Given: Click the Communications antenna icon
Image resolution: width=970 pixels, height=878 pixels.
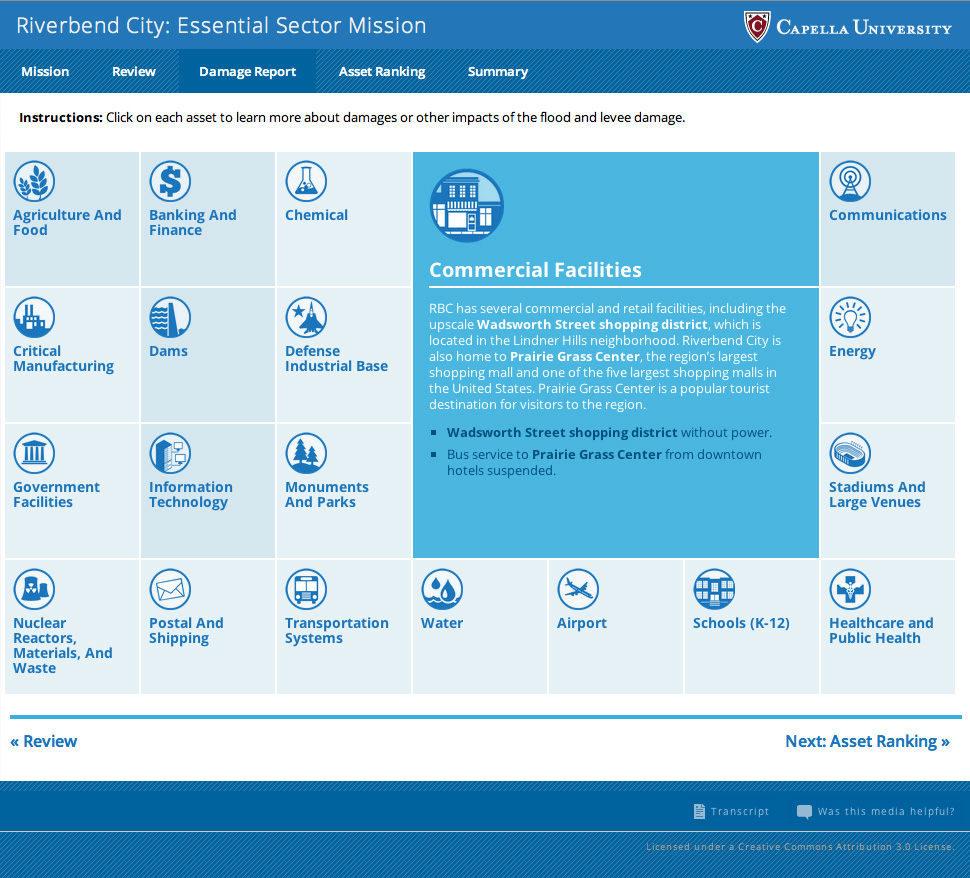Looking at the screenshot, I should pos(850,181).
